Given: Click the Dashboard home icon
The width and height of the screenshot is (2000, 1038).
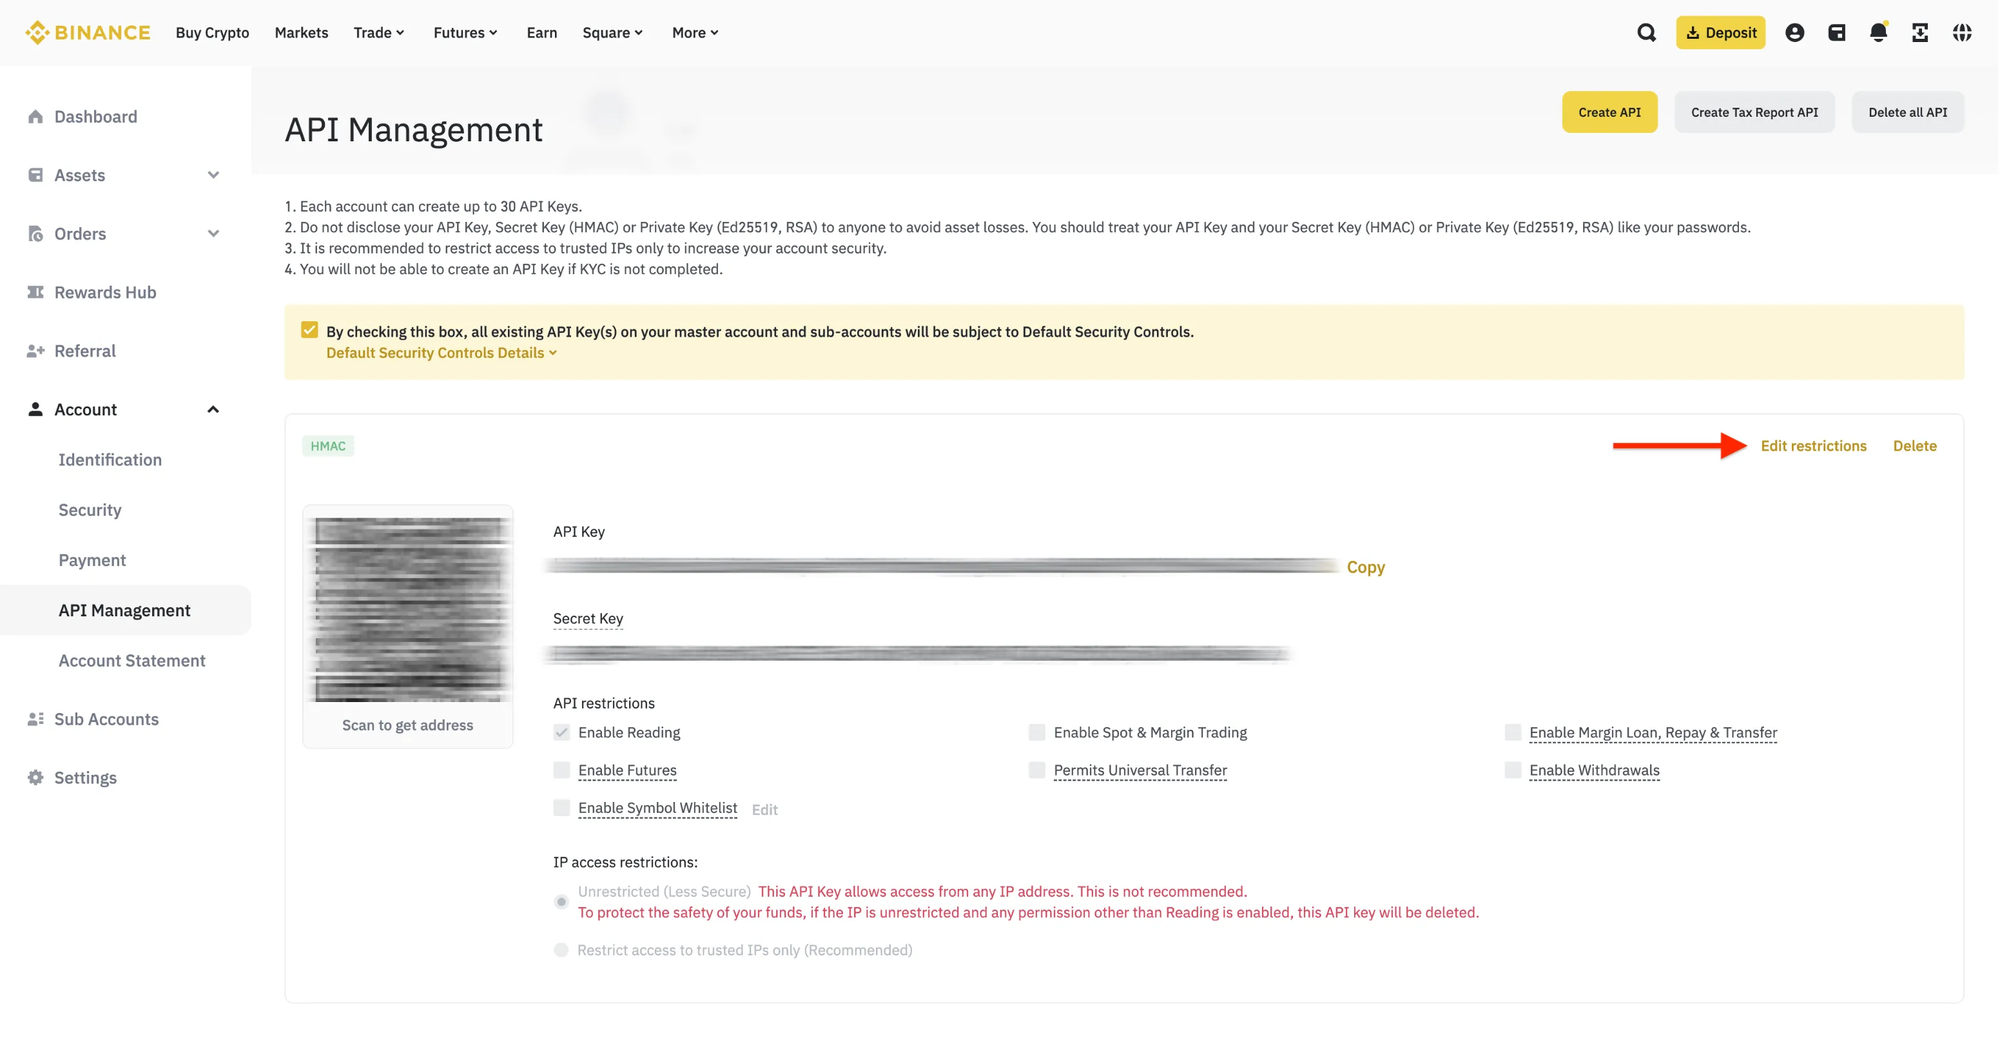Looking at the screenshot, I should pyautogui.click(x=36, y=116).
